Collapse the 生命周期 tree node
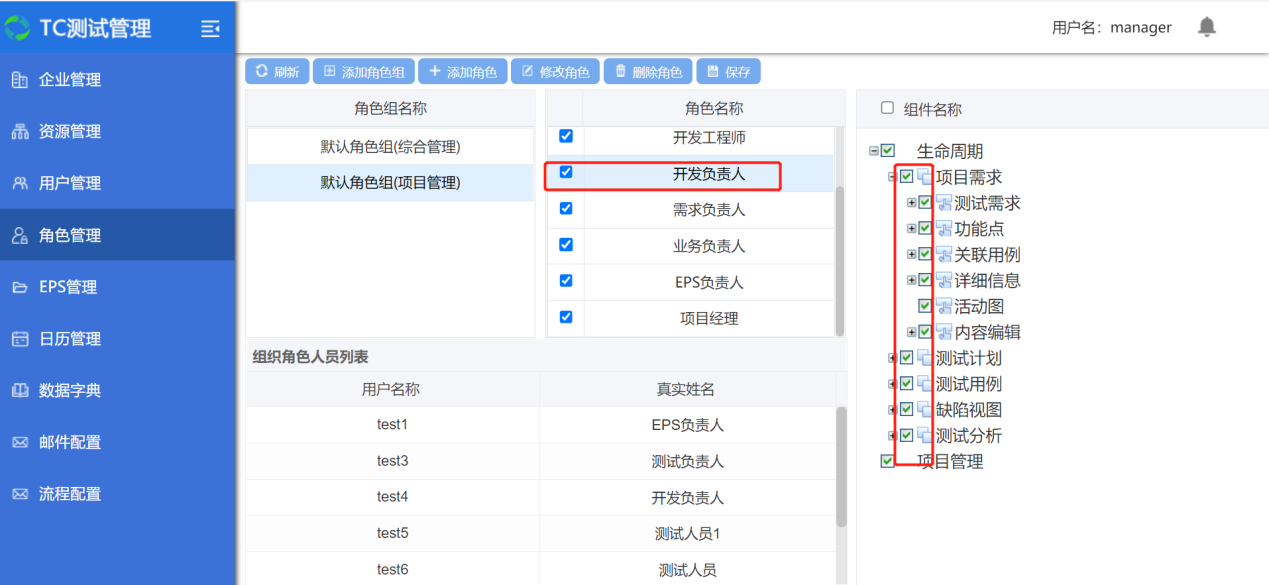Screen dimensions: 1269x585 tap(874, 151)
